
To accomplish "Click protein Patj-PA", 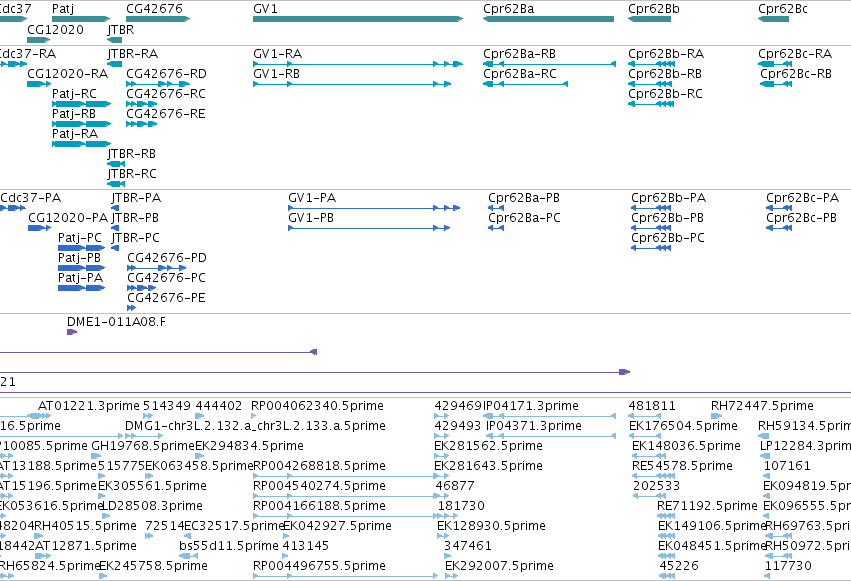I will (81, 288).
